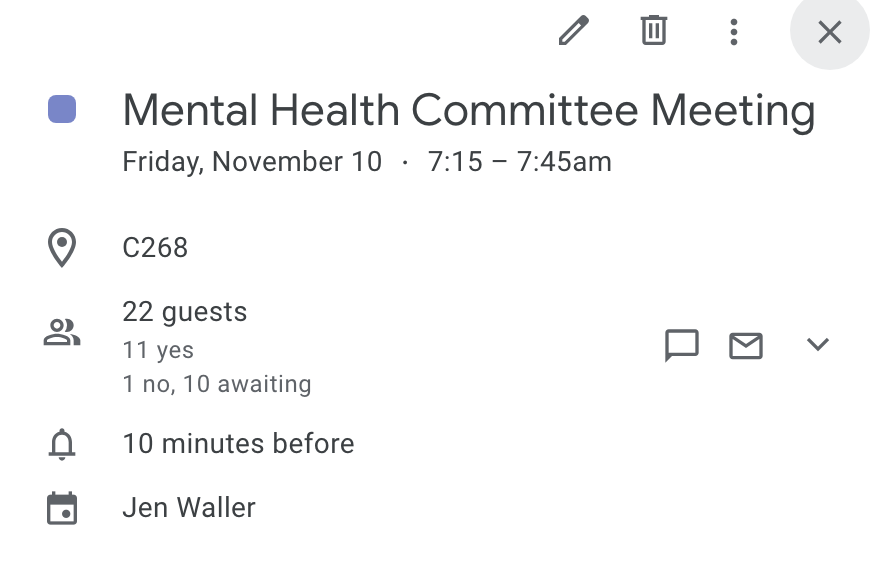The width and height of the screenshot is (870, 566).
Task: Open the C268 location text
Action: pyautogui.click(x=155, y=248)
